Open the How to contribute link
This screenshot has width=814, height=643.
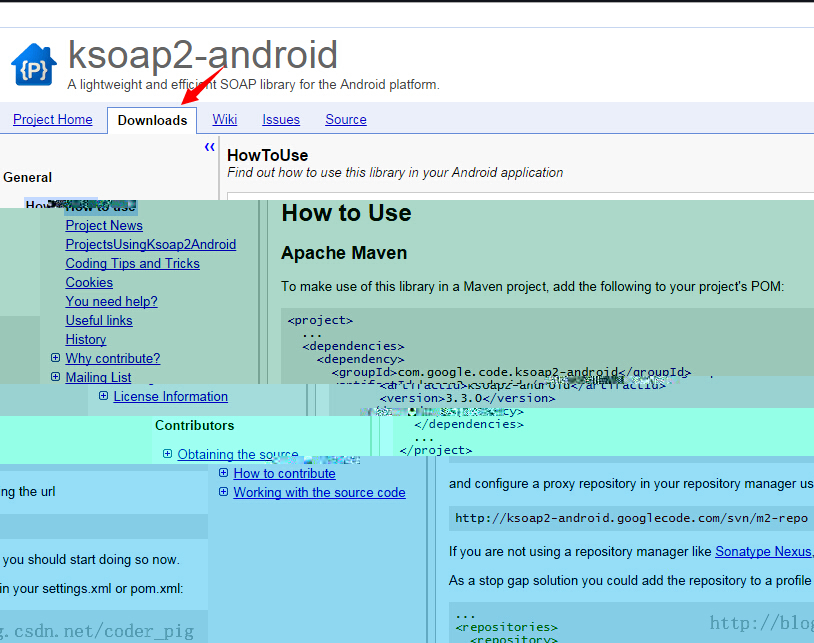tap(284, 473)
